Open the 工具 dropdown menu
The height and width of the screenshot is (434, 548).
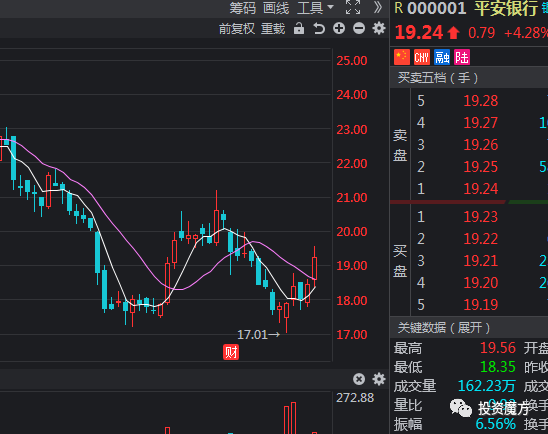pyautogui.click(x=315, y=8)
